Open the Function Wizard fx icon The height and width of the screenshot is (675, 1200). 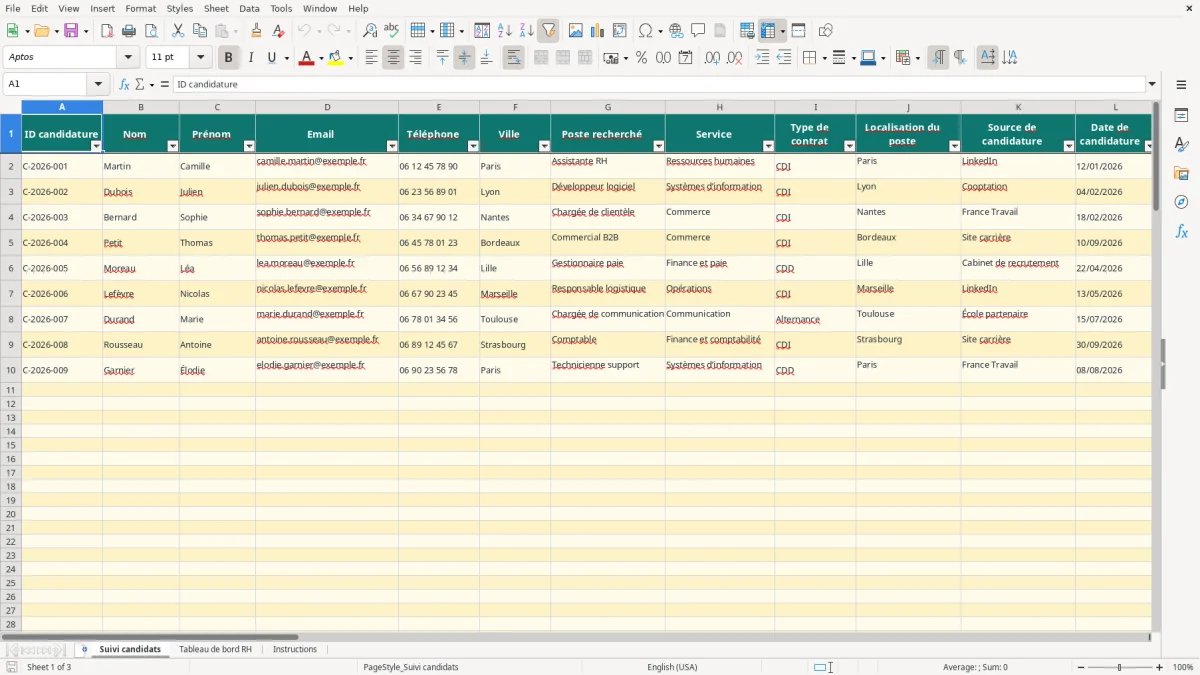(124, 84)
